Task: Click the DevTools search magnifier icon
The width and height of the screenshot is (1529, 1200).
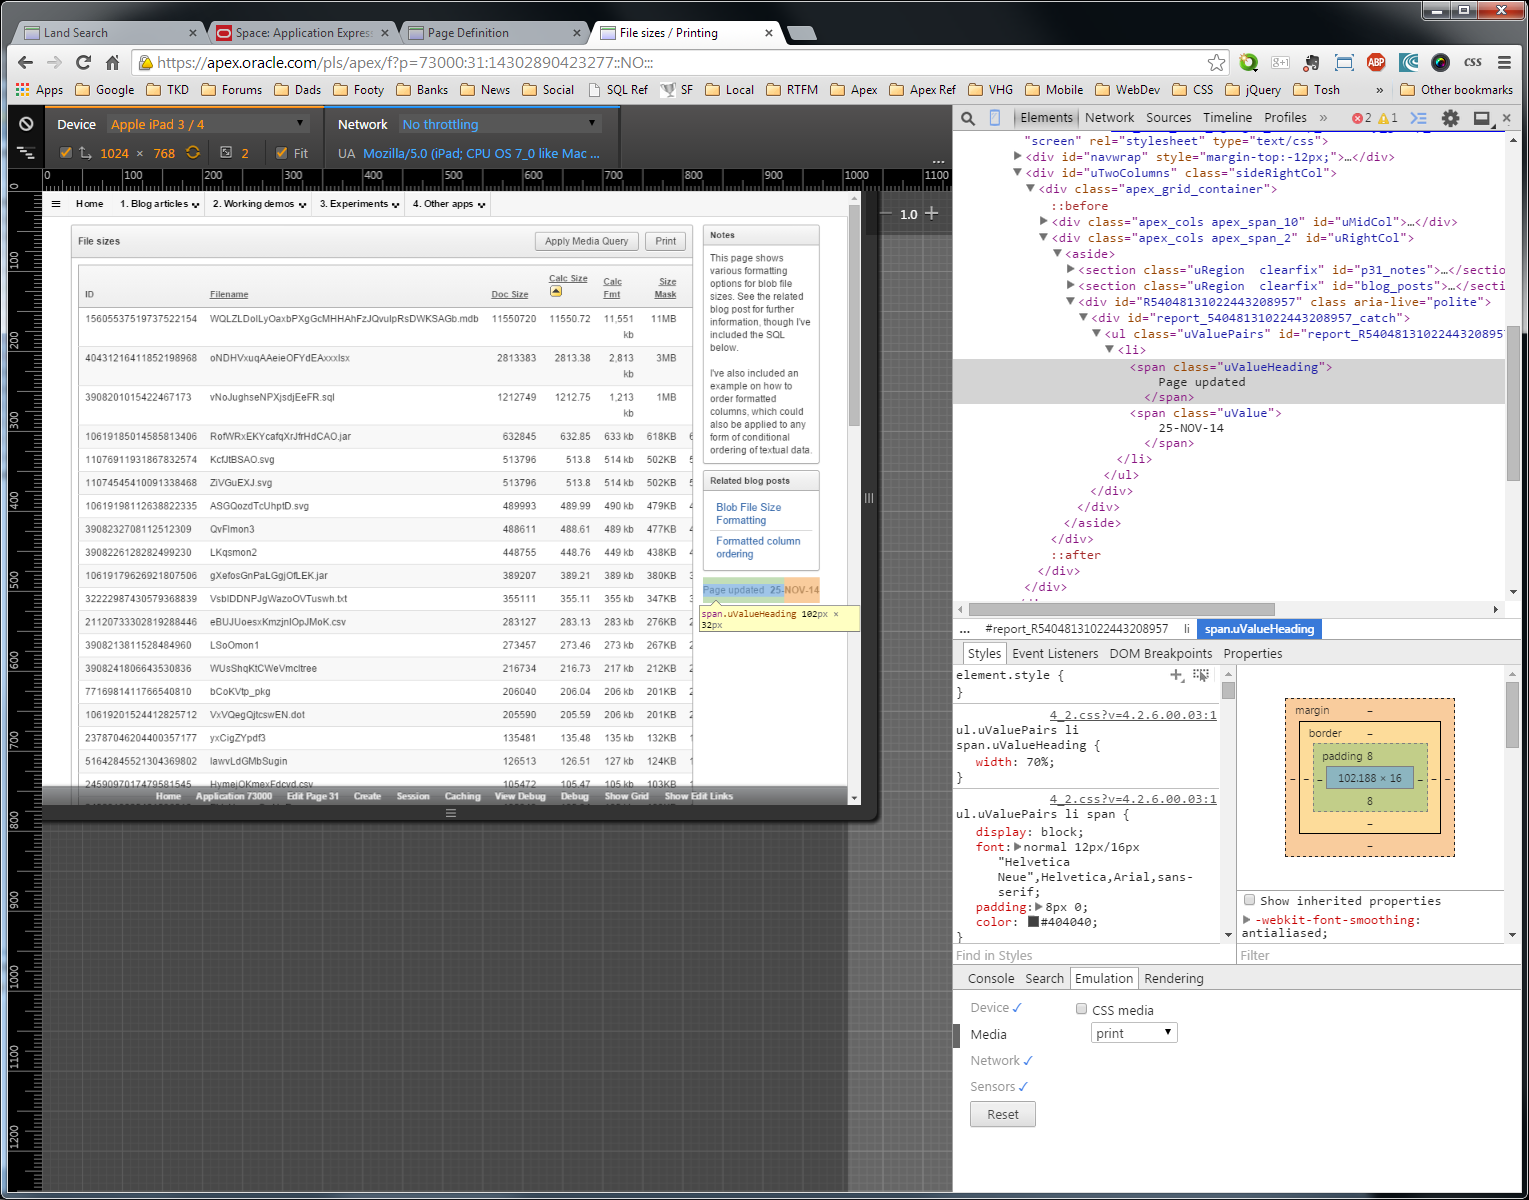Action: 968,118
